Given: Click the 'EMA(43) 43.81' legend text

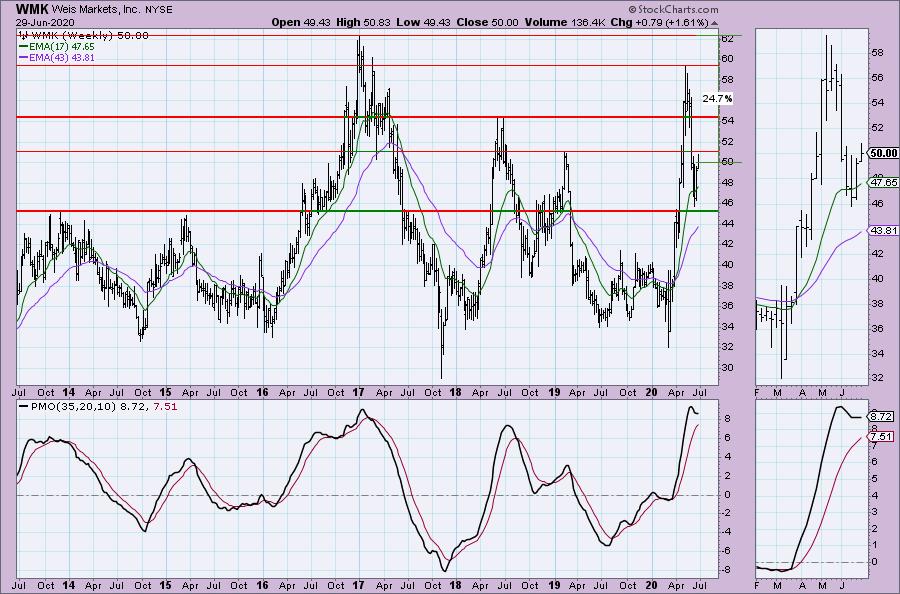Looking at the screenshot, I should [61, 57].
